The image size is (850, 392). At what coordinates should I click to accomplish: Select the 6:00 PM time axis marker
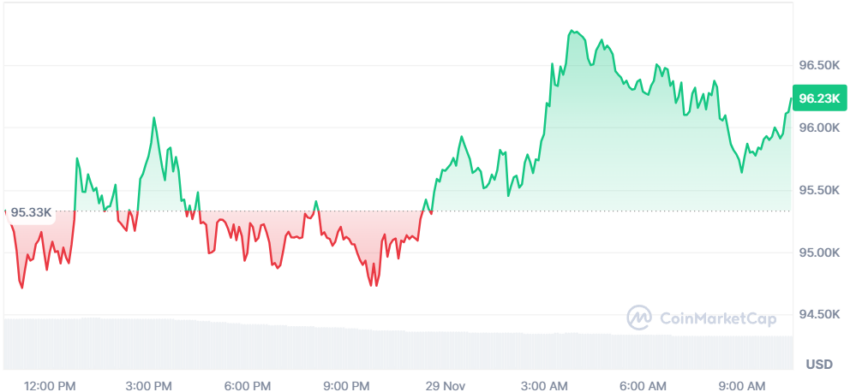[x=248, y=386]
